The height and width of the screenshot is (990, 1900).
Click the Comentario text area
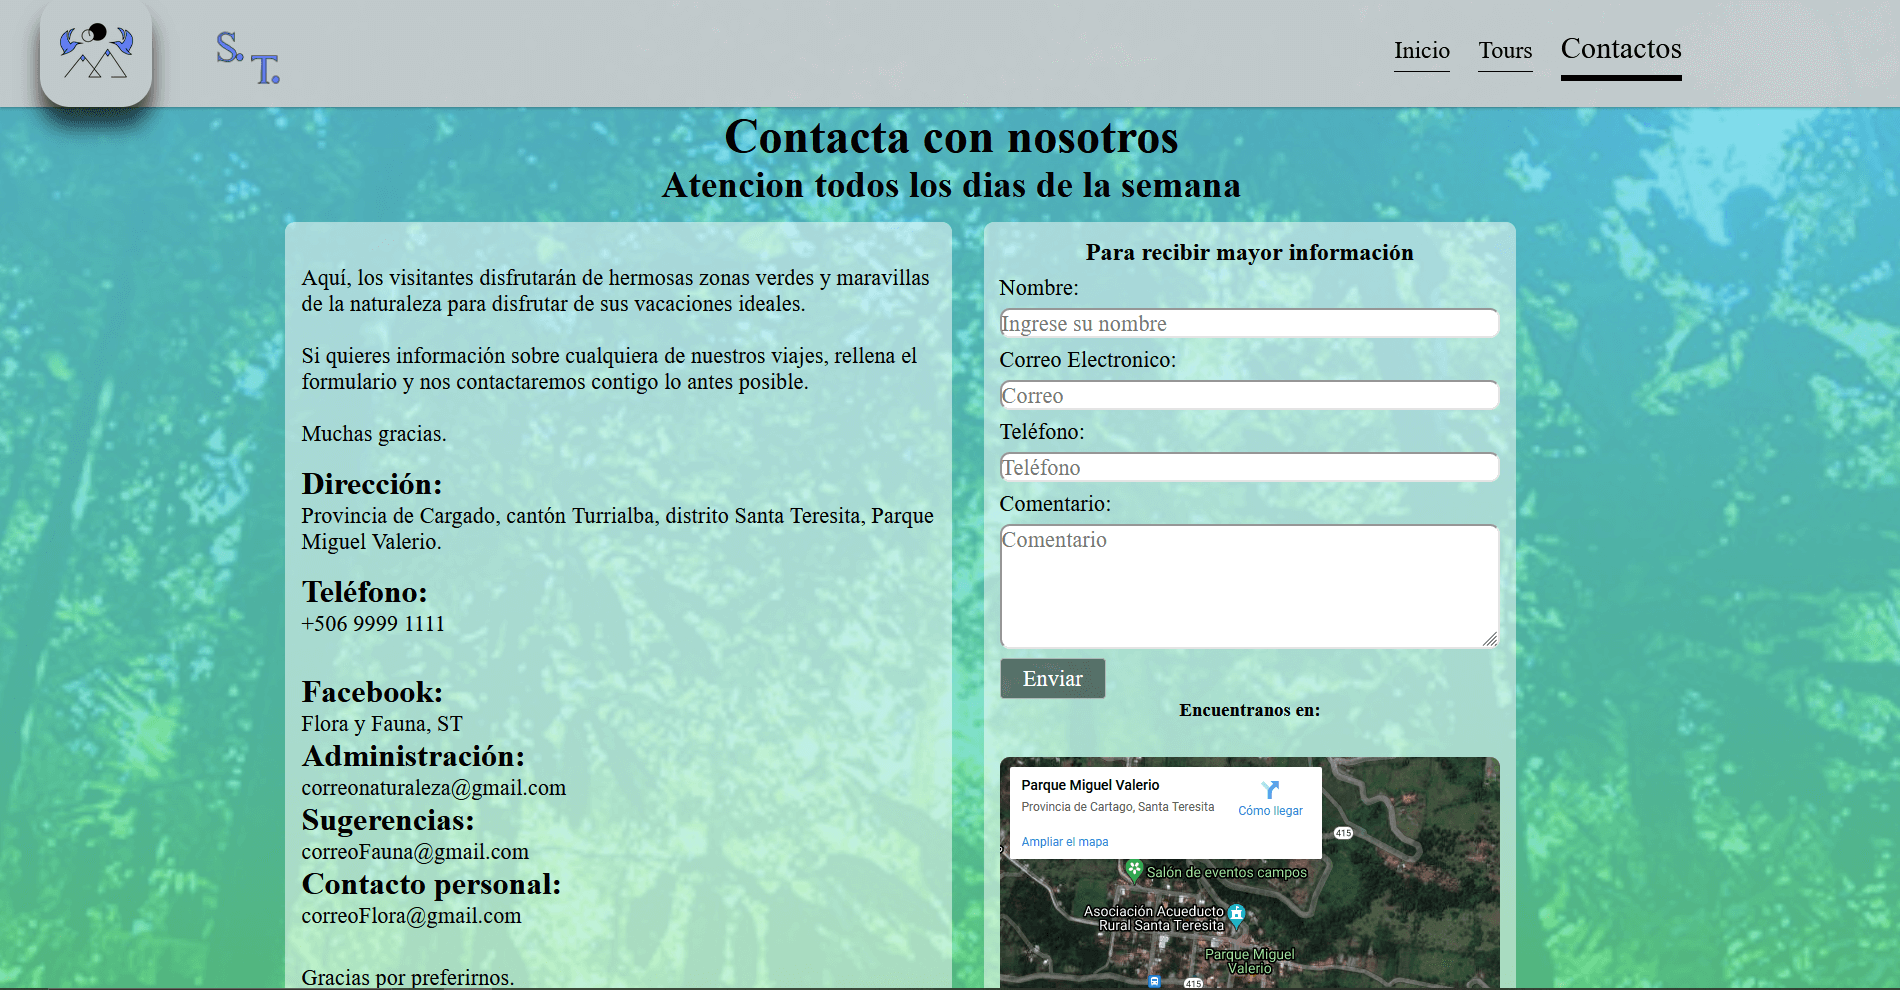pos(1249,586)
